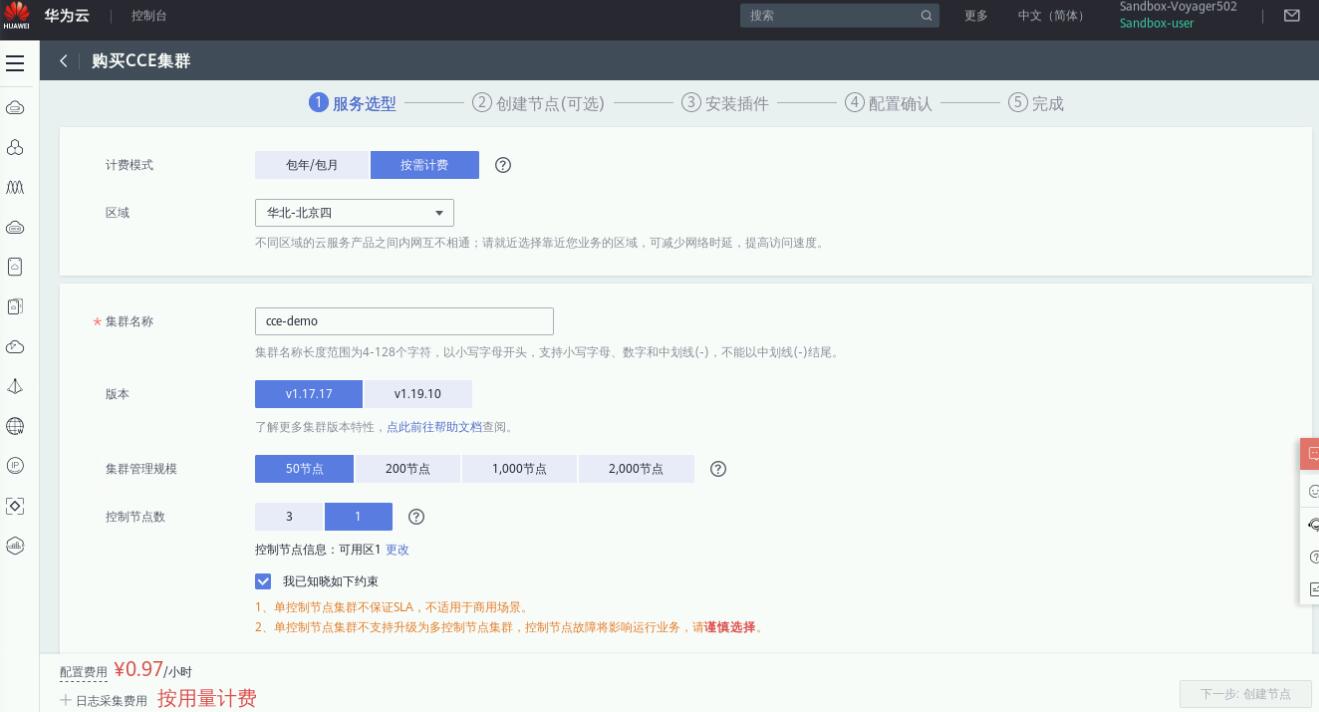
Task: Go to step 4 配置确认
Action: 888,104
